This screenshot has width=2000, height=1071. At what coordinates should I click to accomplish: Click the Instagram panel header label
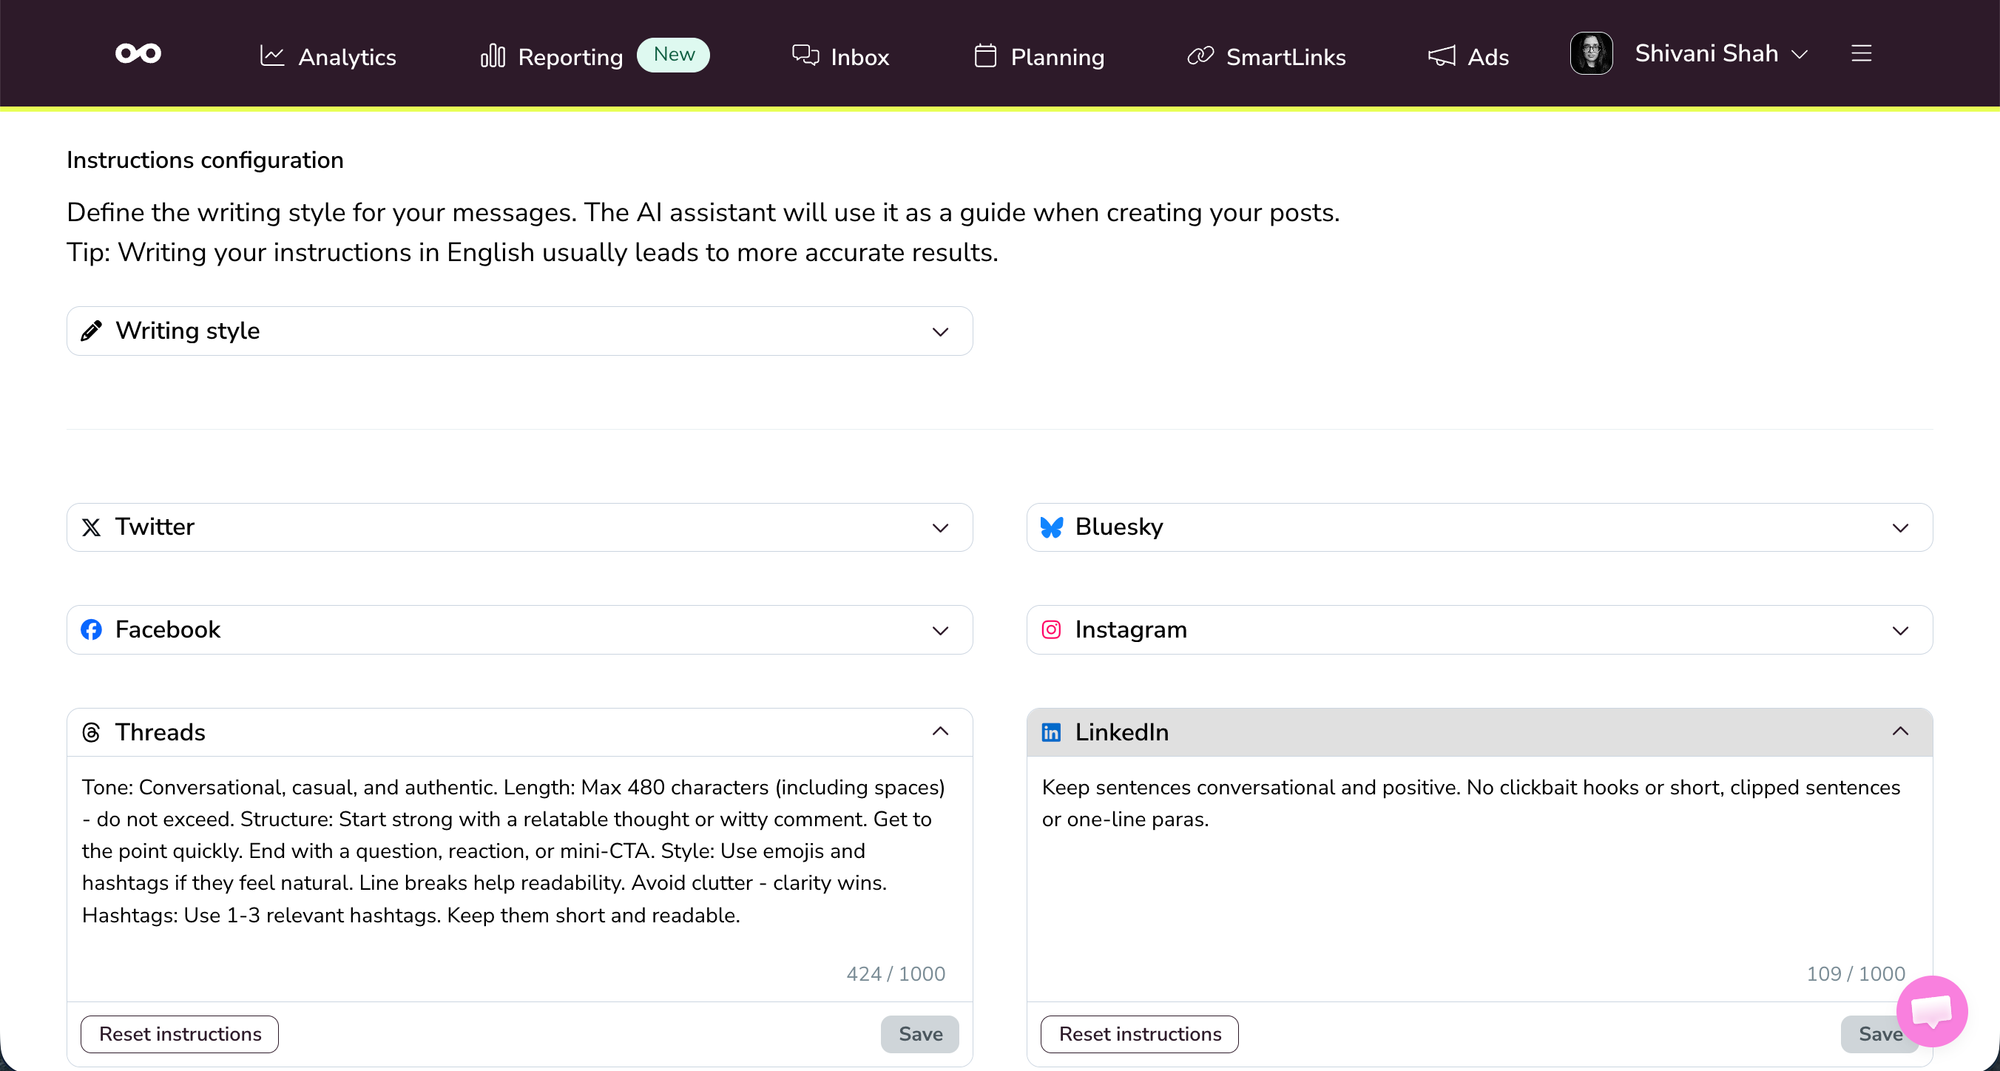click(x=1131, y=630)
